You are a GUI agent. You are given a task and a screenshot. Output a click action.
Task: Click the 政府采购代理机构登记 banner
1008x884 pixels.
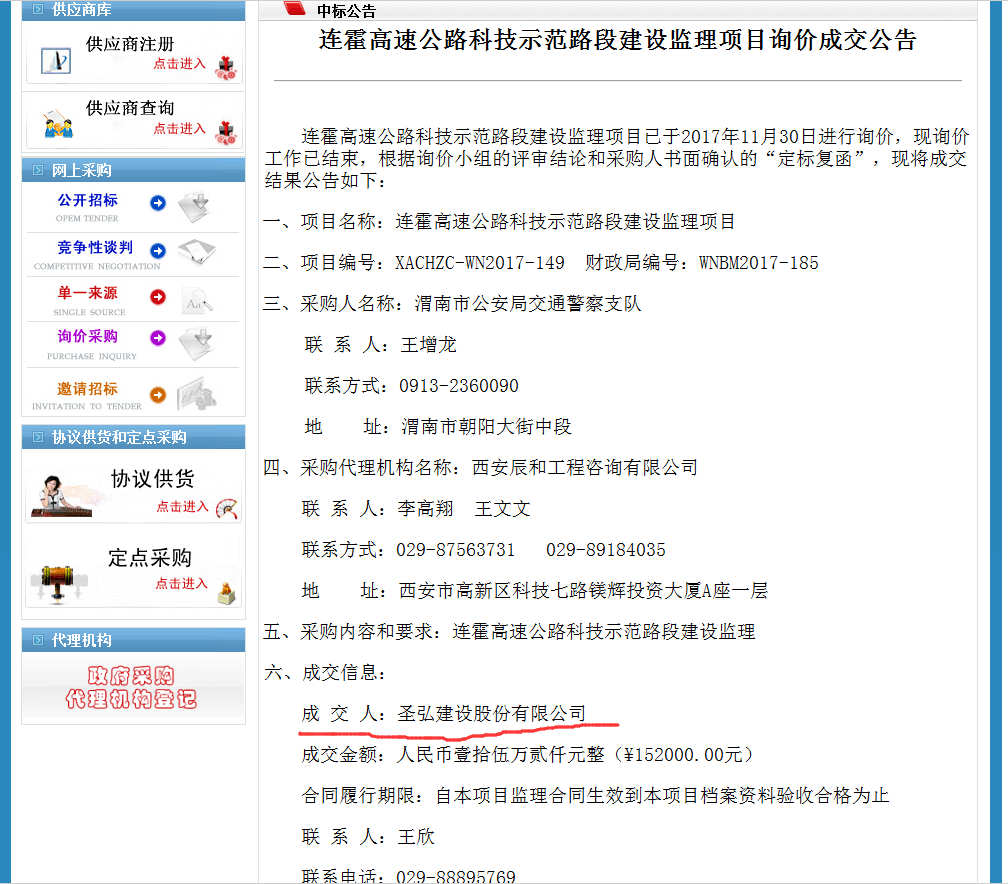coord(132,687)
